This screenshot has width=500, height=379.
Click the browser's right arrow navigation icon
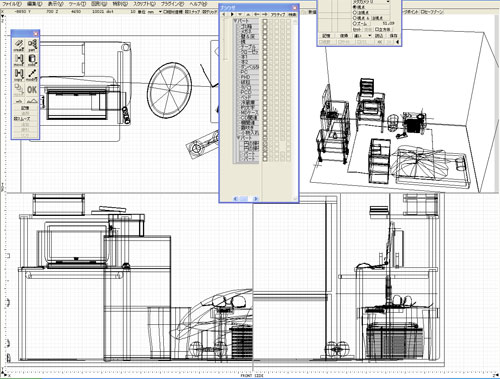point(232,15)
